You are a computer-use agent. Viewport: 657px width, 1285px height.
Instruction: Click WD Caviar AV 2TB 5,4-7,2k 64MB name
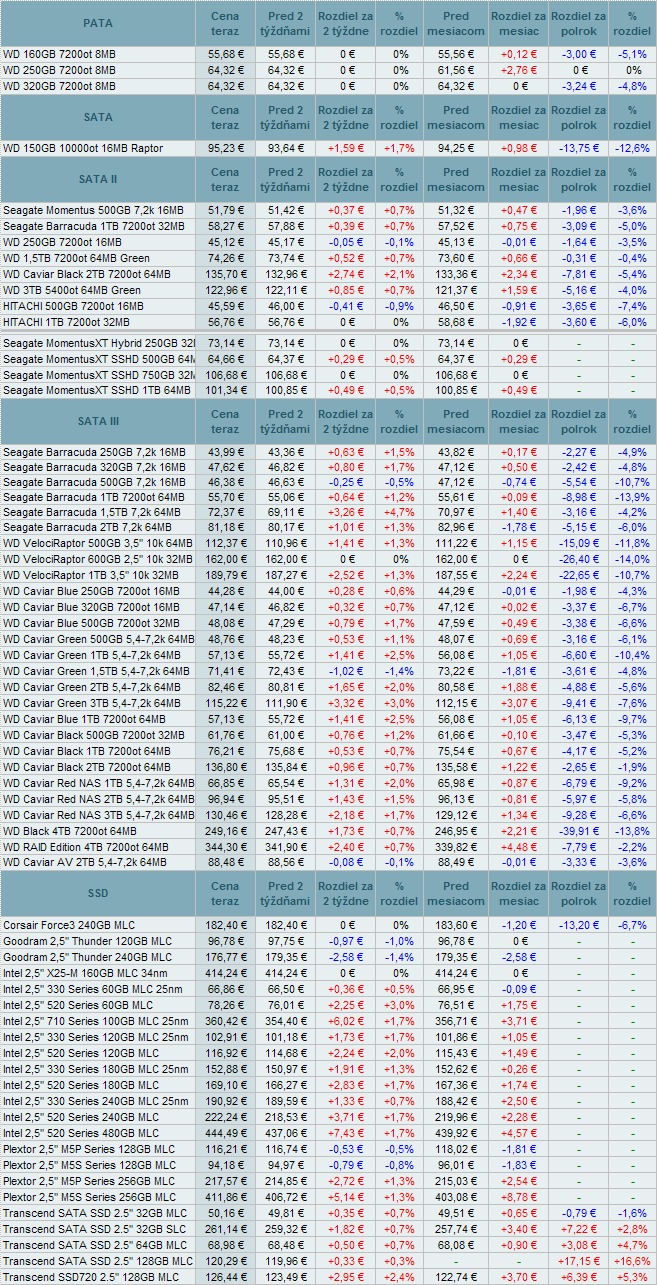point(84,862)
